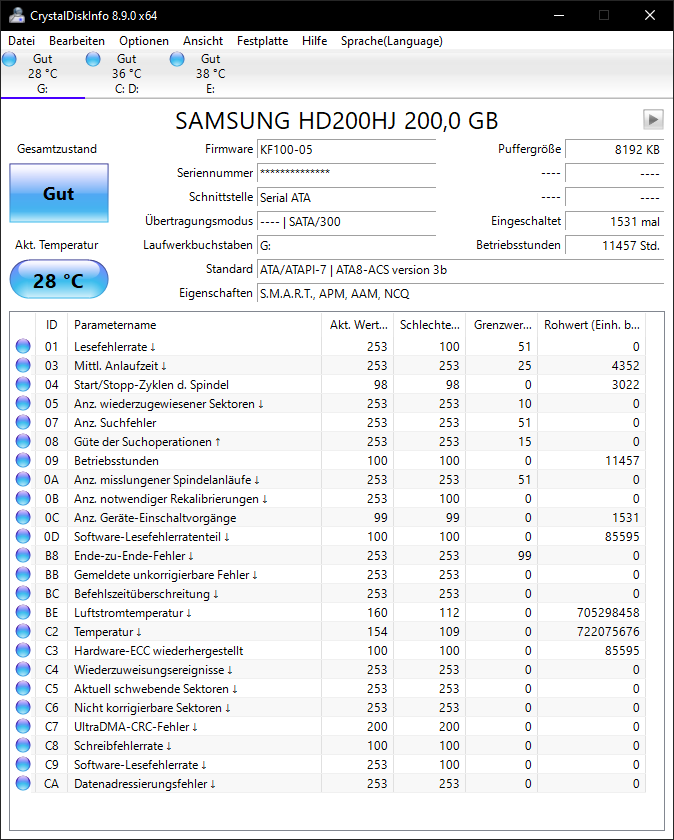
Task: Open the Hilfe menu
Action: pyautogui.click(x=314, y=41)
